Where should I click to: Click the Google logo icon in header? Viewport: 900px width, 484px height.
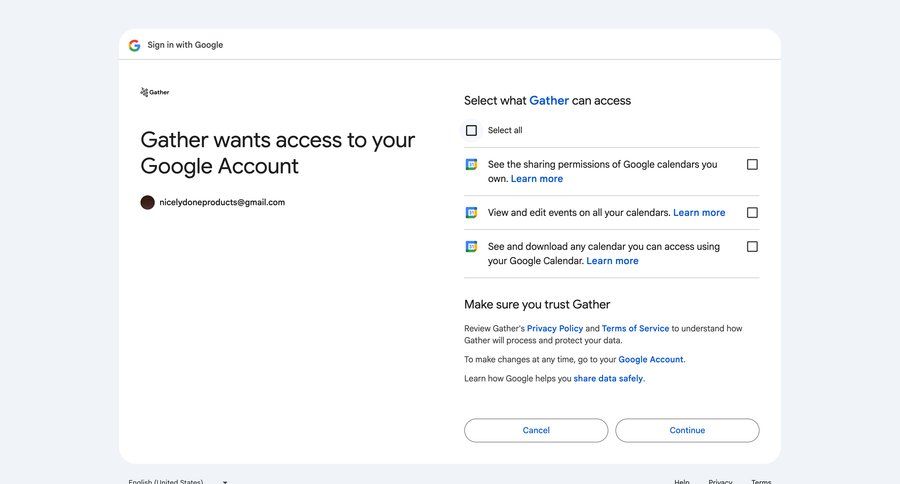134,45
